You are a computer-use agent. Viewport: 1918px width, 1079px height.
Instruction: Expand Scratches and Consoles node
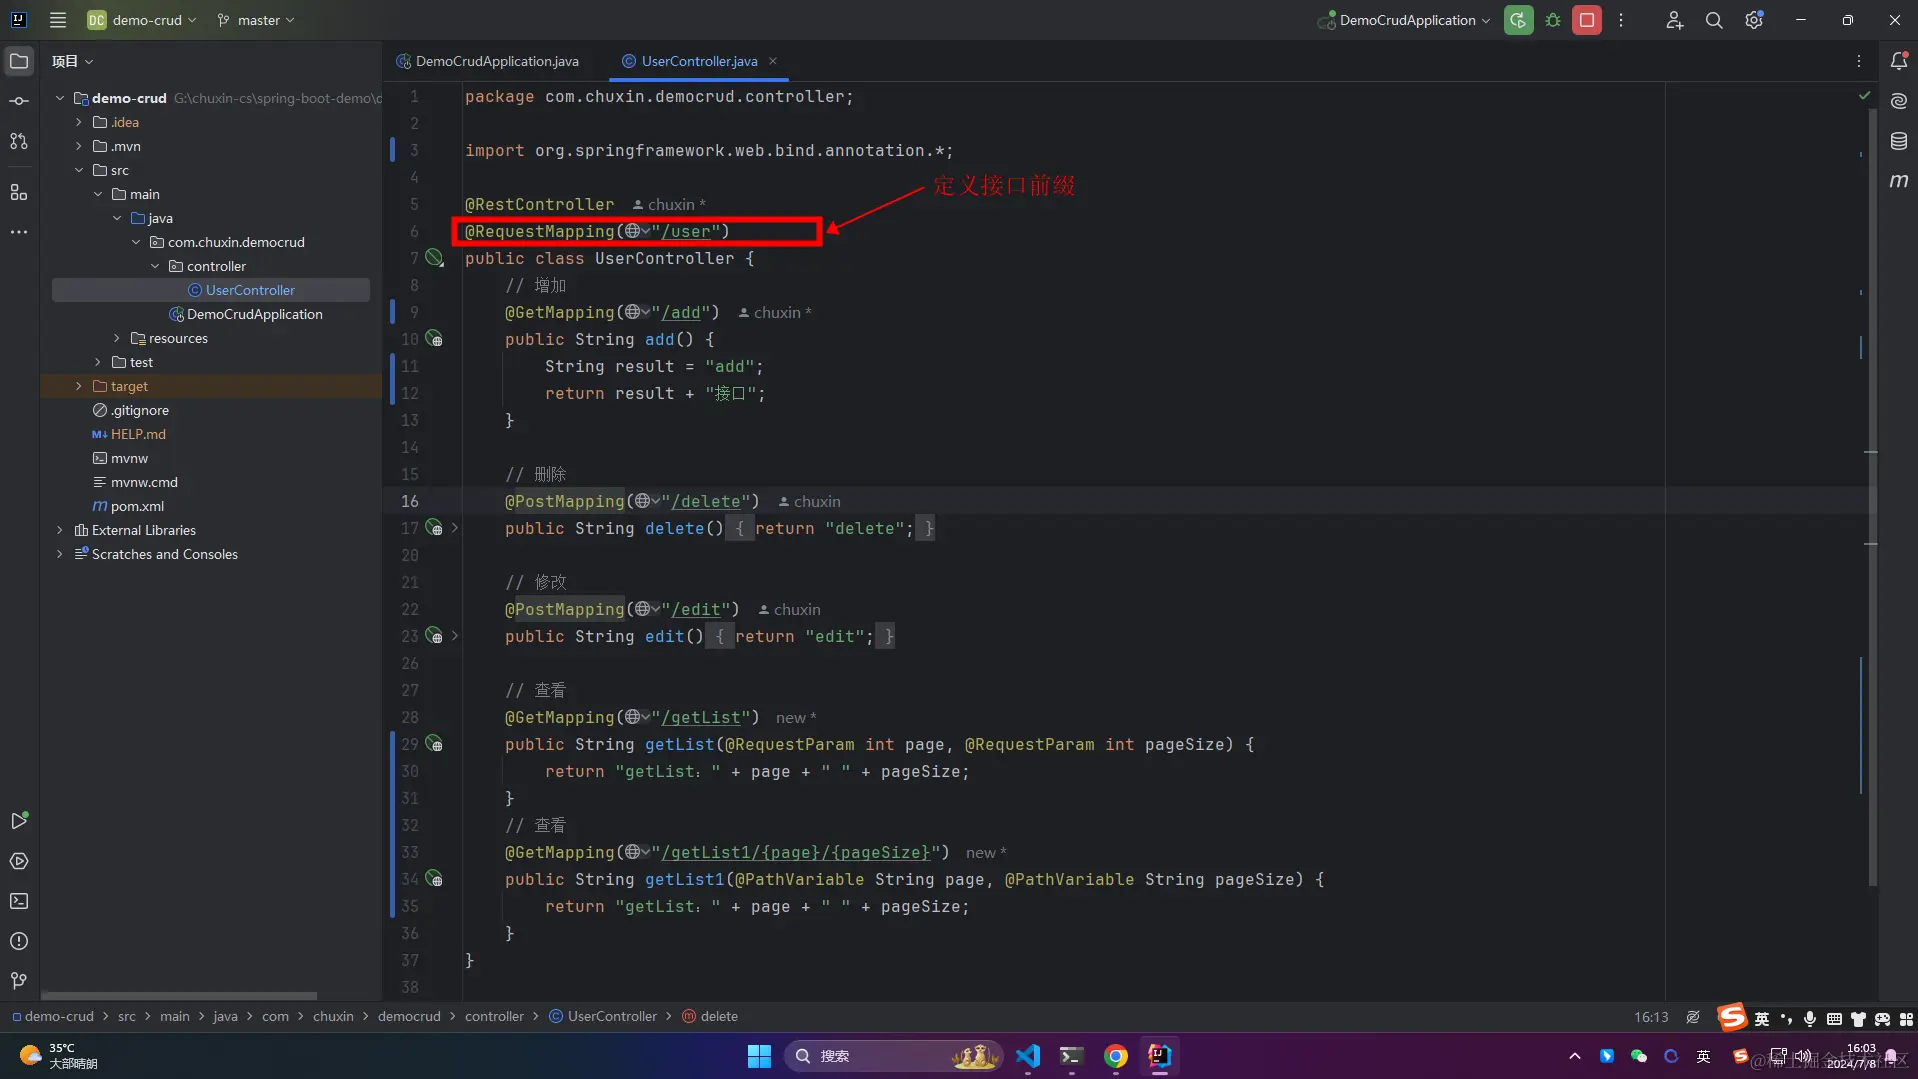60,554
